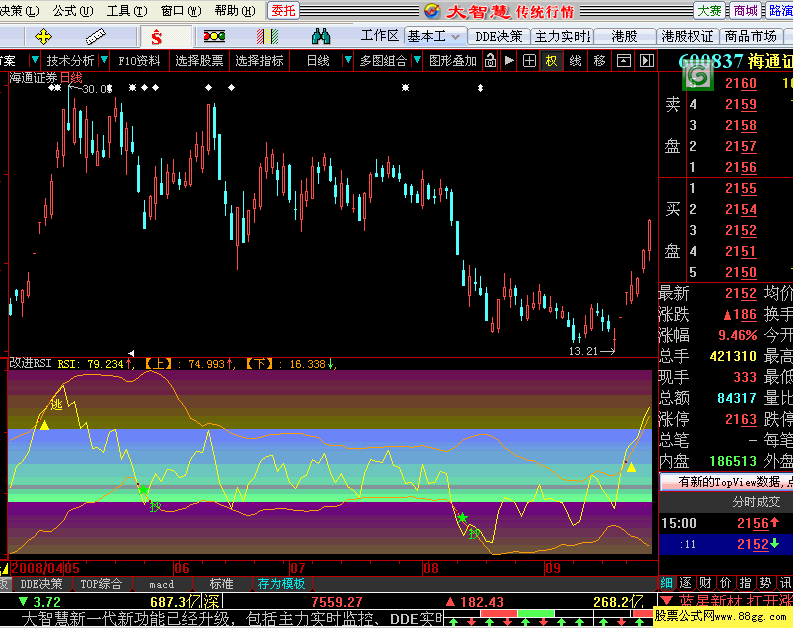
Task: Switch to the 势 trend tab
Action: point(765,583)
